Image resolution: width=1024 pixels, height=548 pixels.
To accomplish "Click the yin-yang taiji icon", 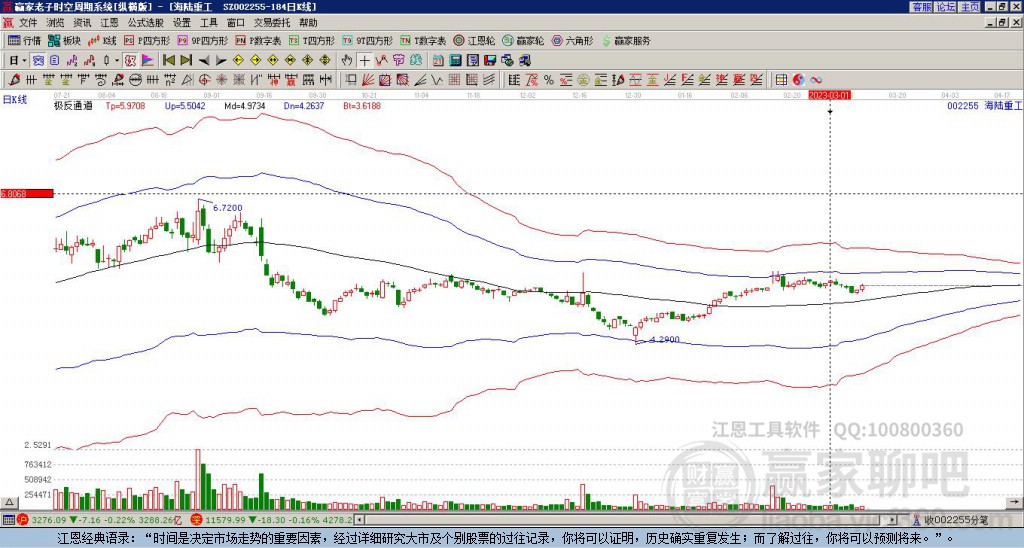I will point(798,80).
